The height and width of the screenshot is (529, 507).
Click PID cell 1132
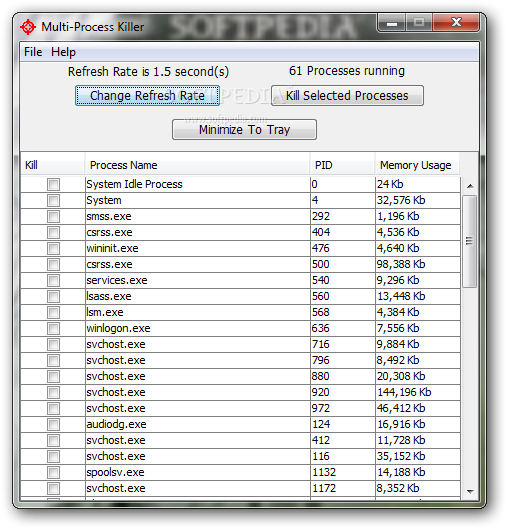click(x=324, y=472)
